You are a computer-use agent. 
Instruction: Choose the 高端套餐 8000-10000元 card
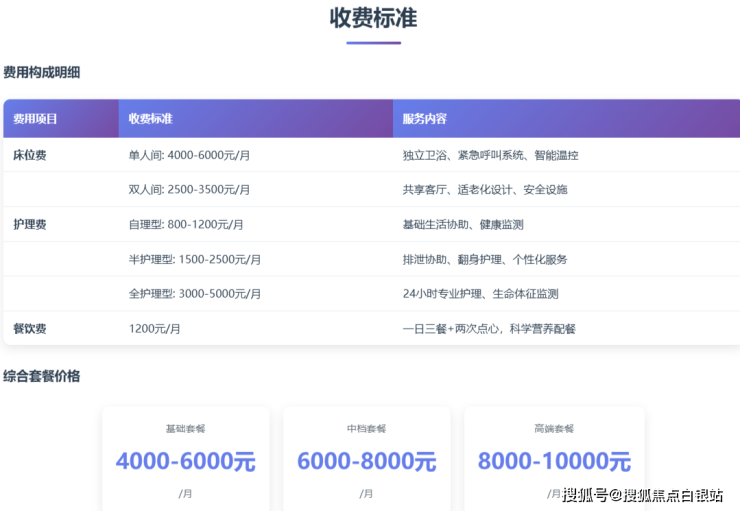(554, 458)
